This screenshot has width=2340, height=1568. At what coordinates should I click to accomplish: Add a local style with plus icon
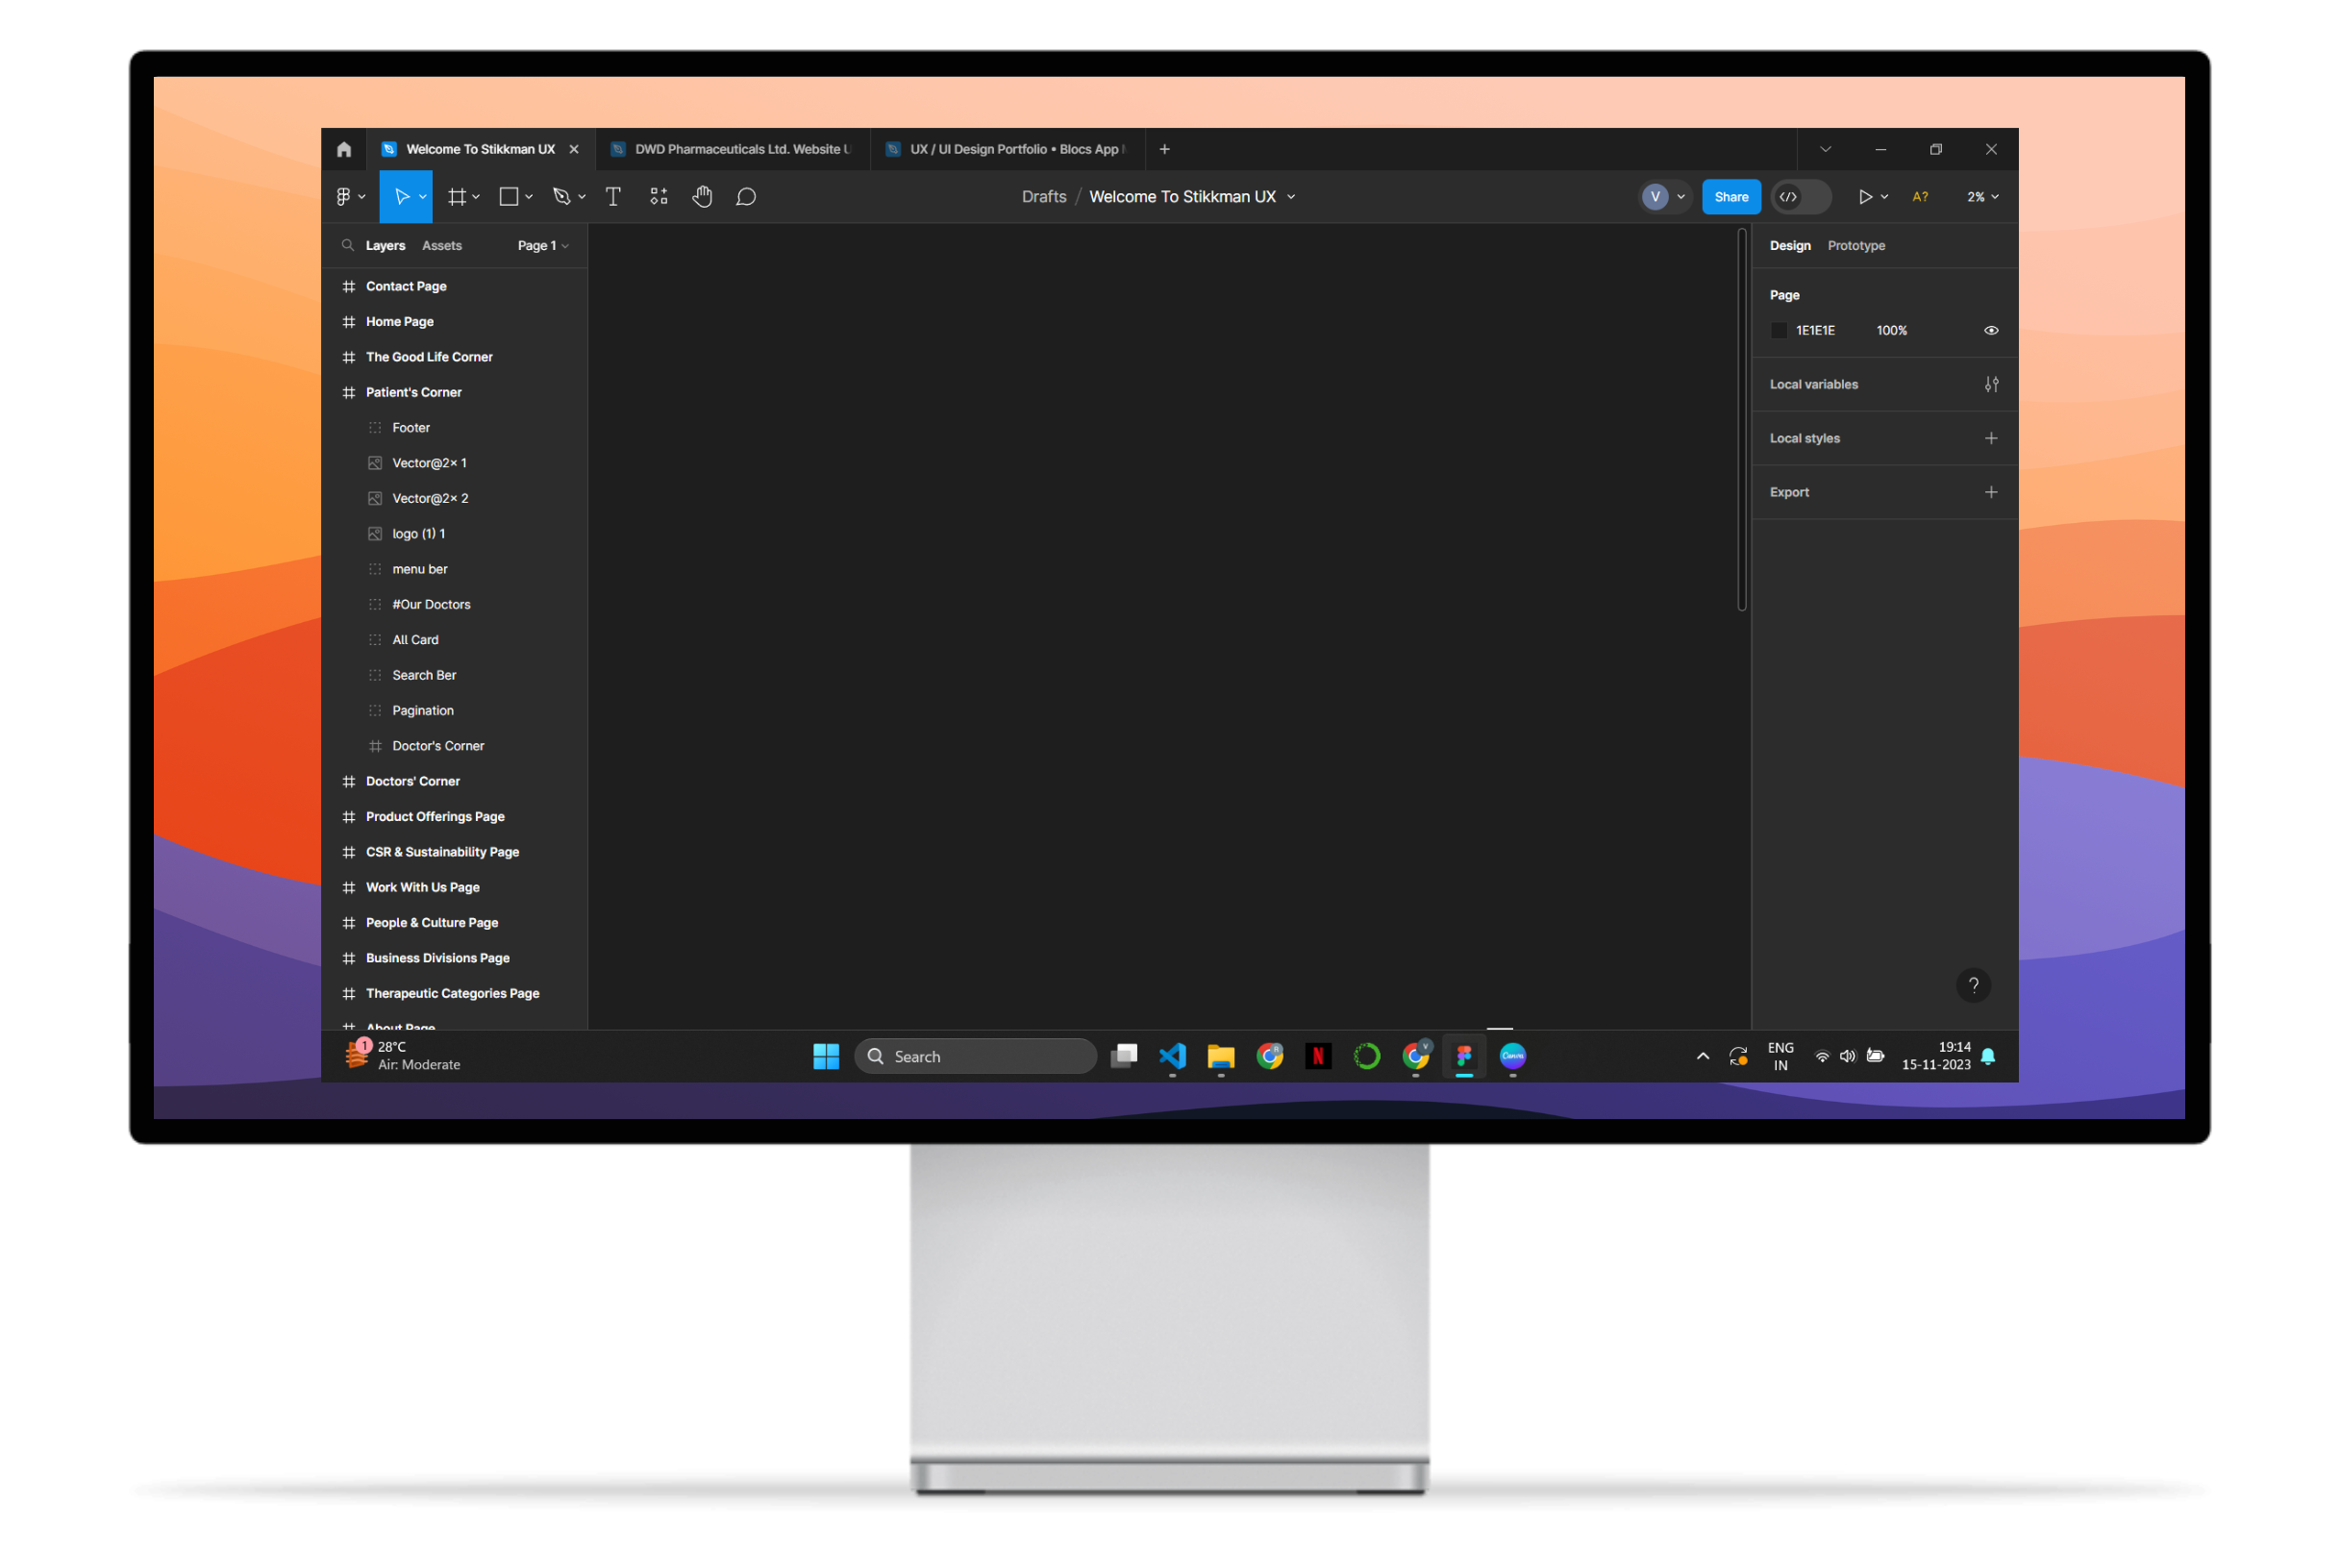(1991, 438)
